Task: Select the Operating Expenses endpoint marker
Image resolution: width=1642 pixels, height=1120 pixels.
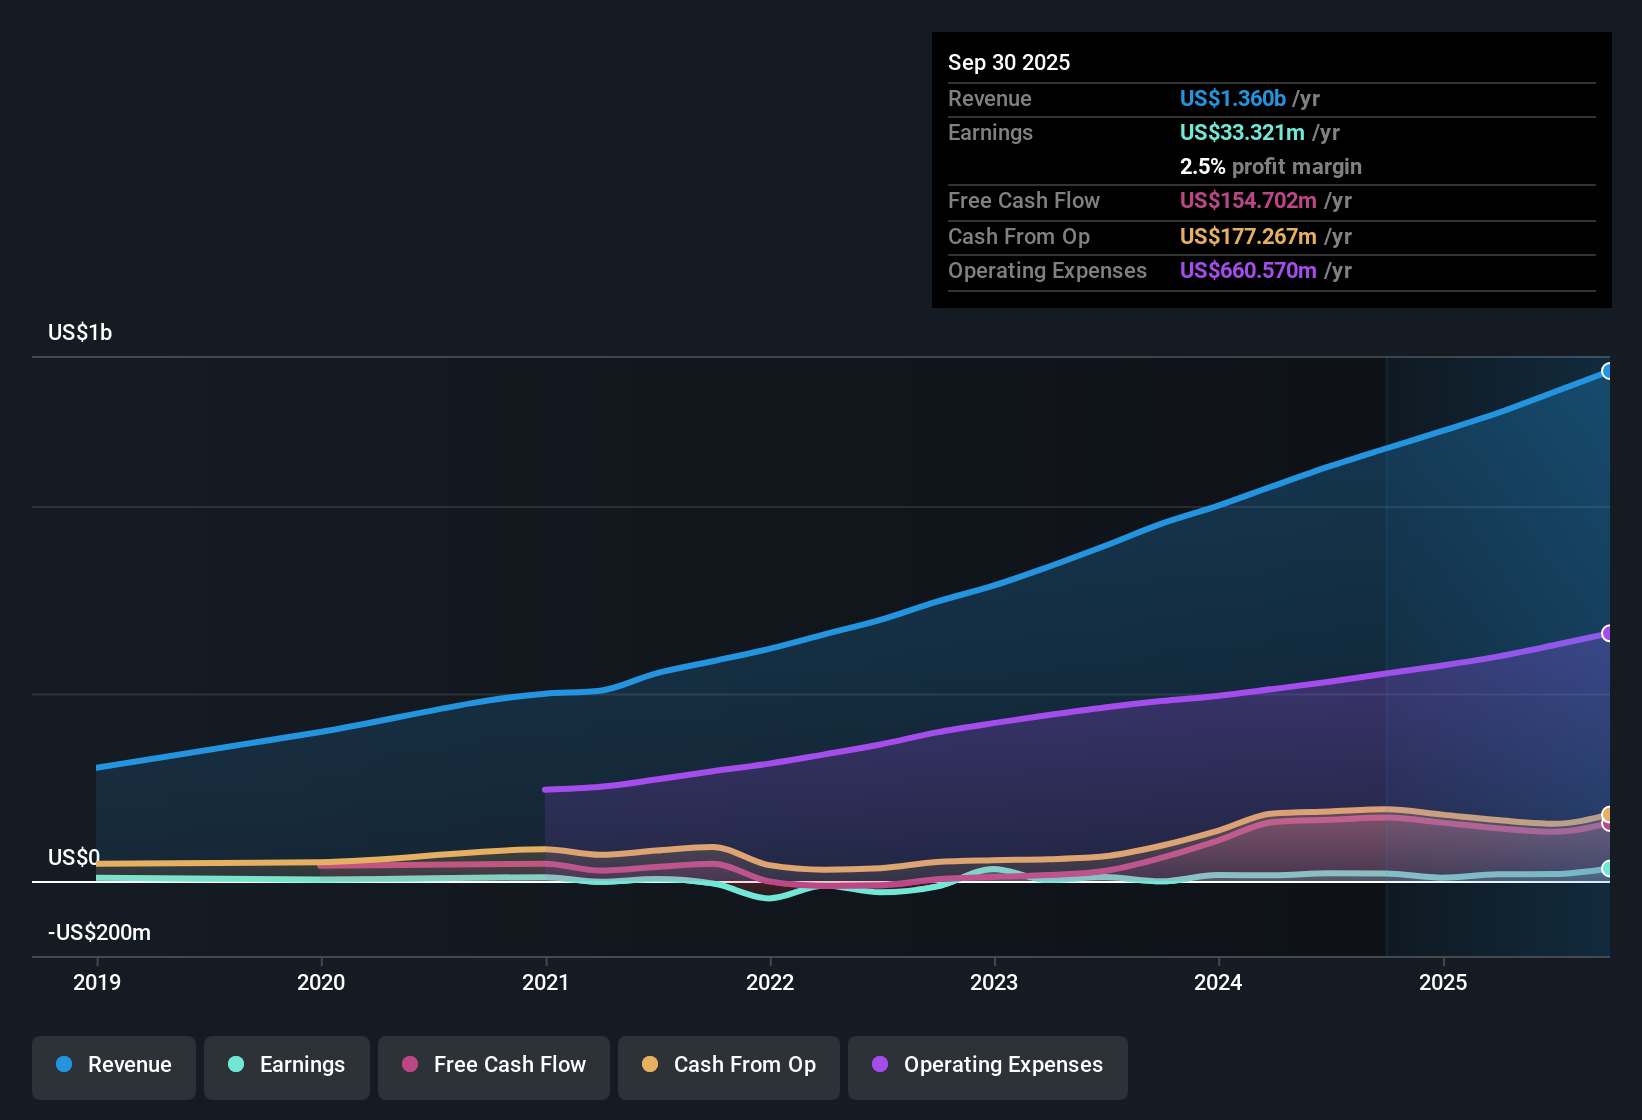Action: pyautogui.click(x=1608, y=633)
